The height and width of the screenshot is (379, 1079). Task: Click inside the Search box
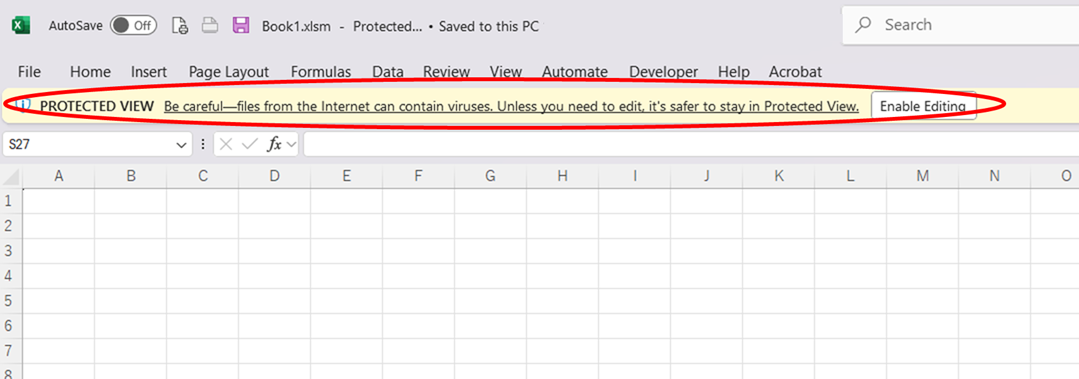[x=961, y=25]
